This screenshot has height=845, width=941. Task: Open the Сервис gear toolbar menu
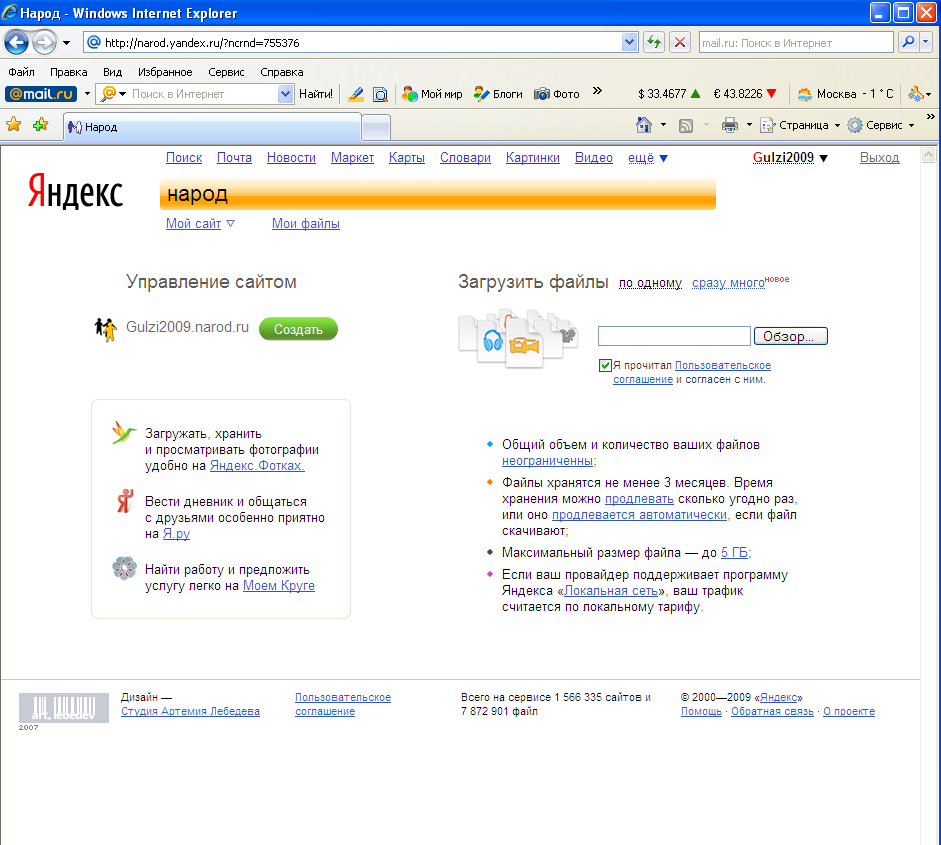(880, 125)
